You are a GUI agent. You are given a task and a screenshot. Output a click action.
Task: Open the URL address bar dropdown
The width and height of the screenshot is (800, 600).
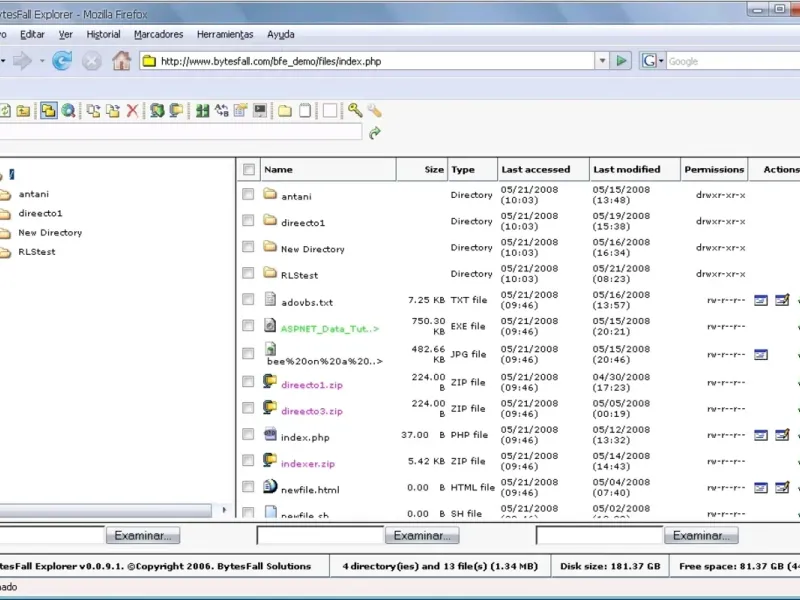click(x=602, y=61)
